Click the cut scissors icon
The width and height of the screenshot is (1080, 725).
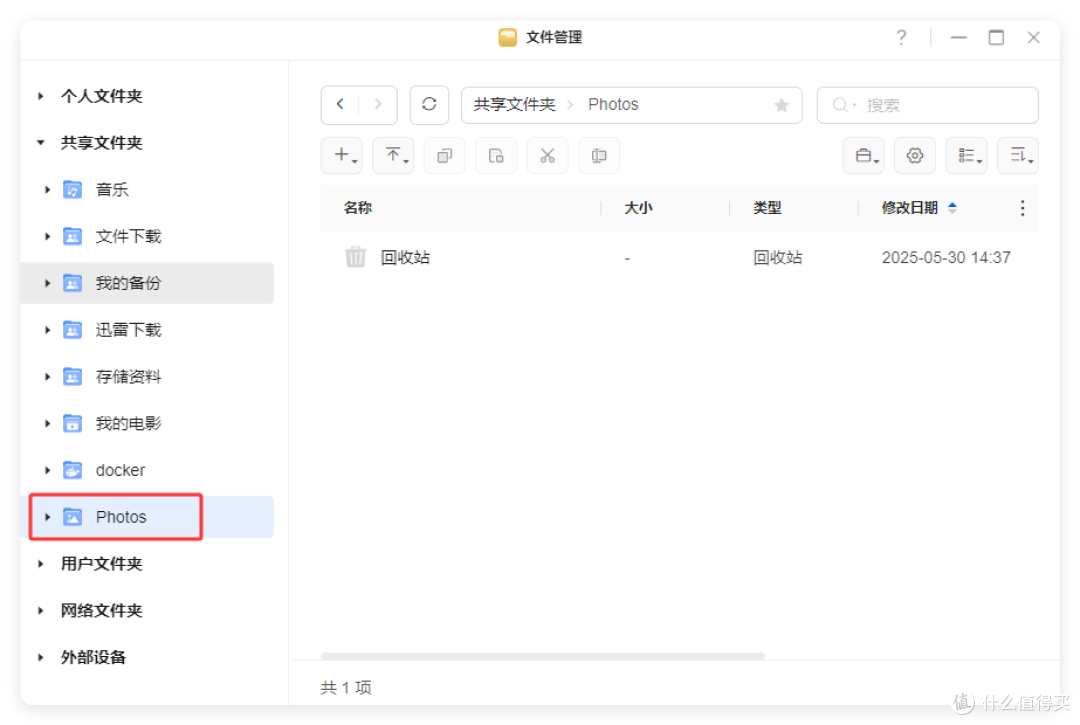(547, 156)
